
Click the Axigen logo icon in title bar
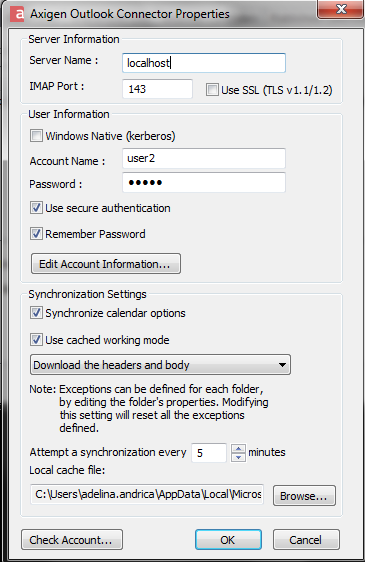pos(17,14)
